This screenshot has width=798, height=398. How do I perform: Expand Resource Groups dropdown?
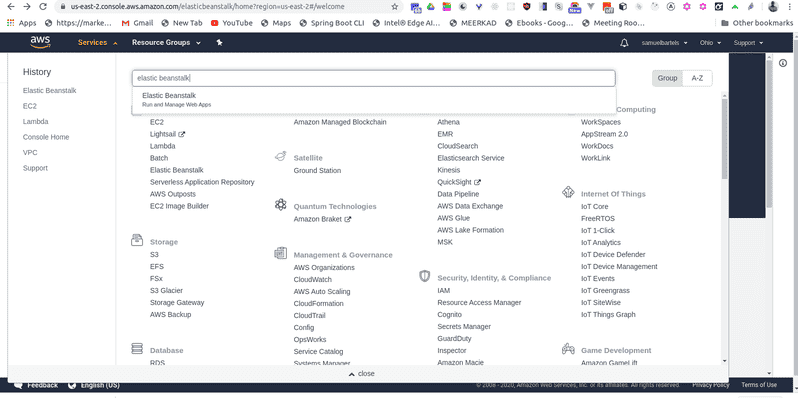[x=166, y=43]
